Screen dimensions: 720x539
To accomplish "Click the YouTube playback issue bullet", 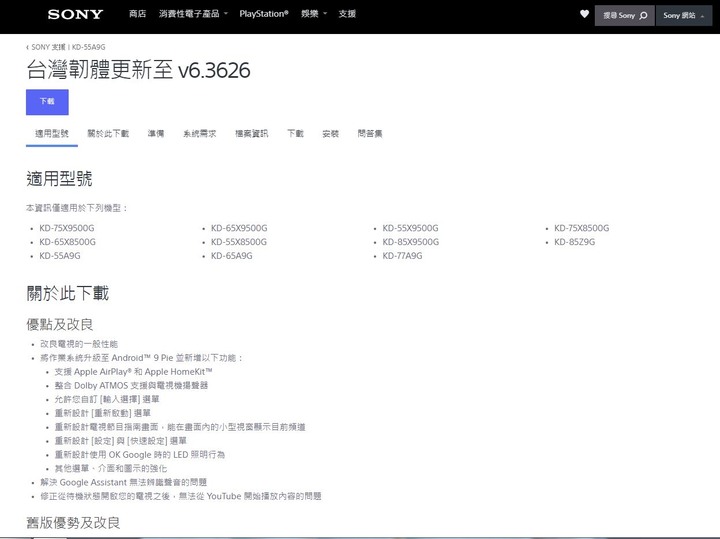I will tap(180, 496).
